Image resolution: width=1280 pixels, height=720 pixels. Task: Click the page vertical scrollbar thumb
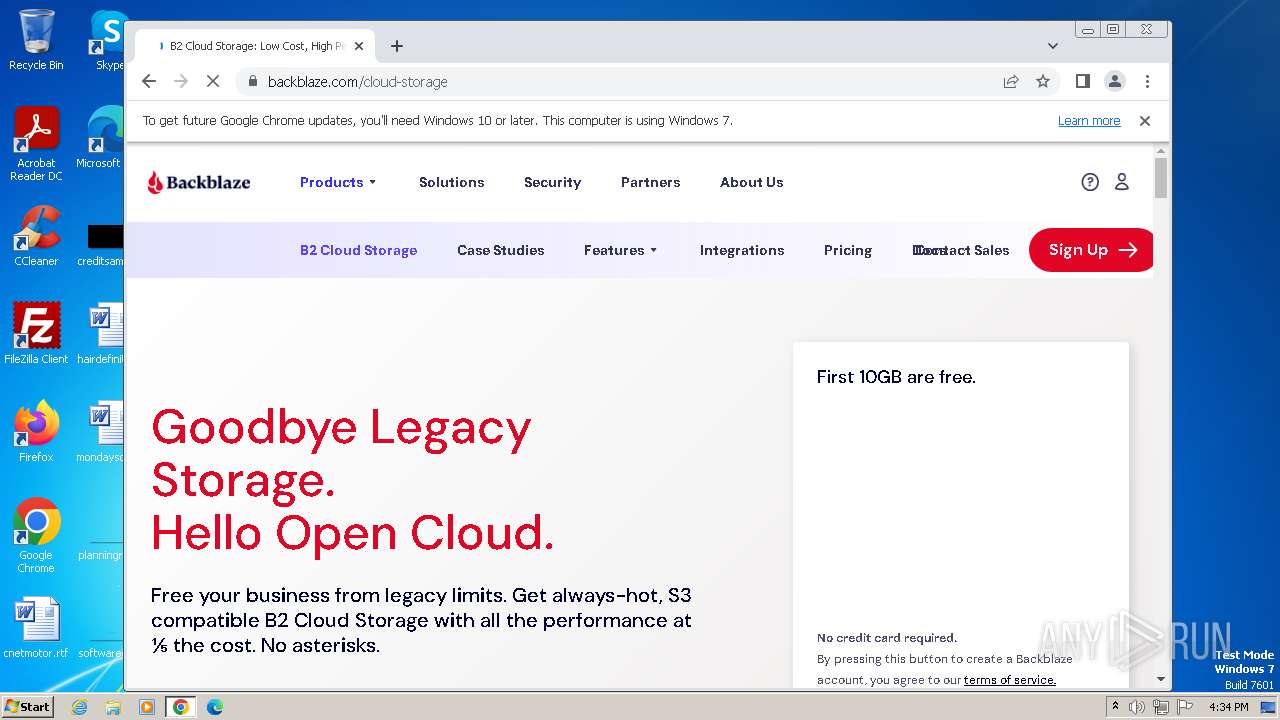tap(1160, 178)
